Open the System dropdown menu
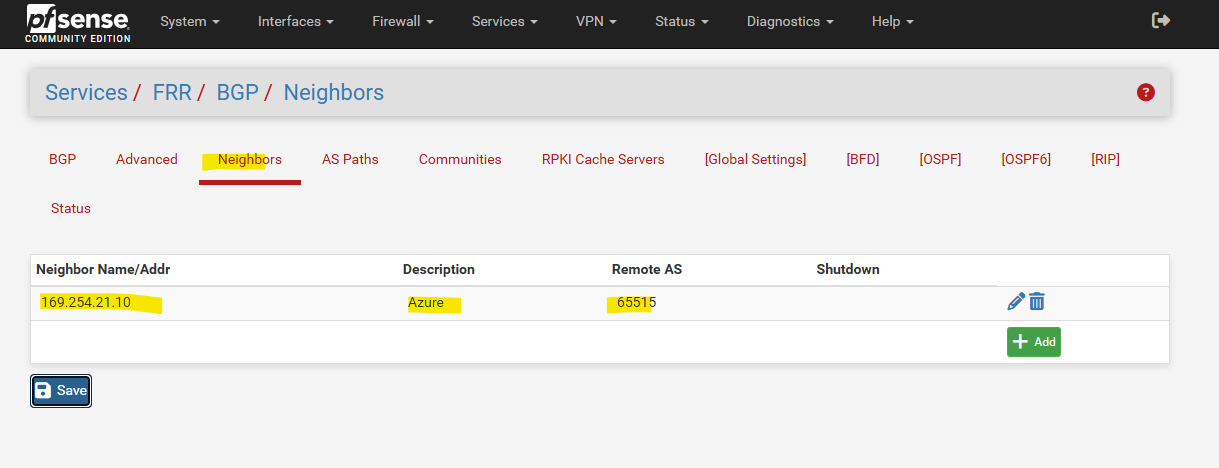Image resolution: width=1219 pixels, height=468 pixels. 190,21
